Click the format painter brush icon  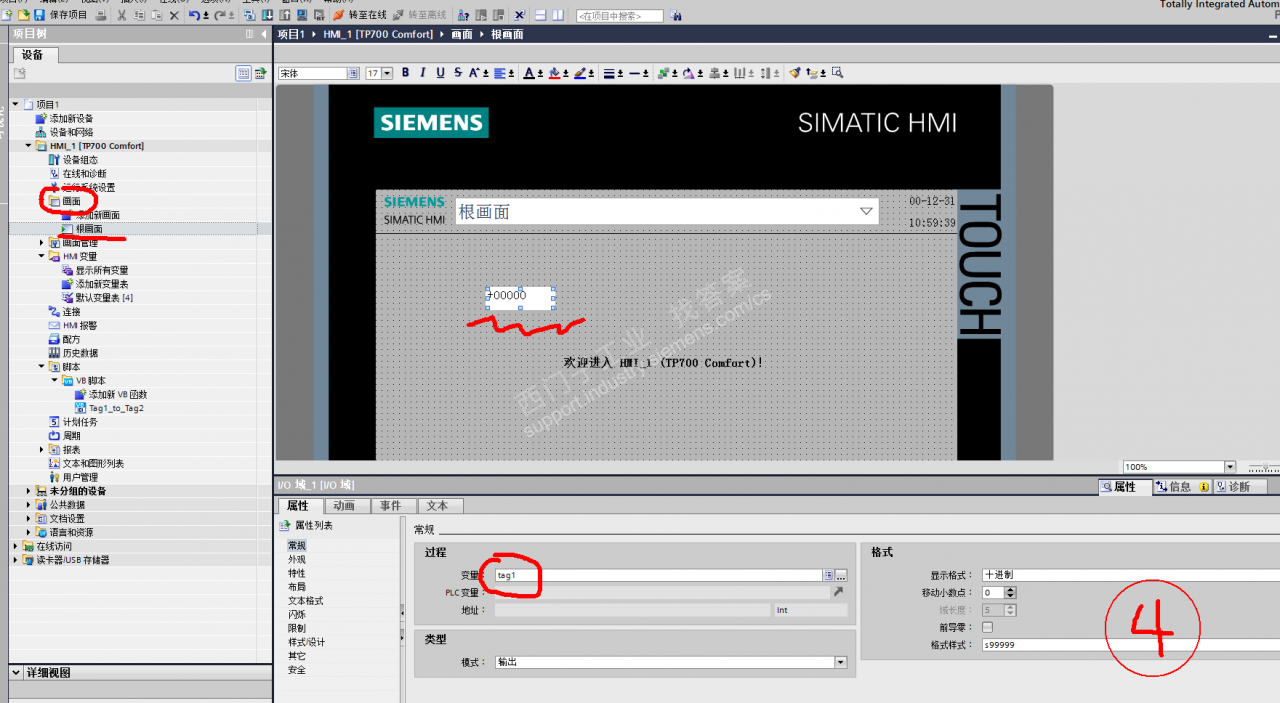pyautogui.click(x=795, y=73)
